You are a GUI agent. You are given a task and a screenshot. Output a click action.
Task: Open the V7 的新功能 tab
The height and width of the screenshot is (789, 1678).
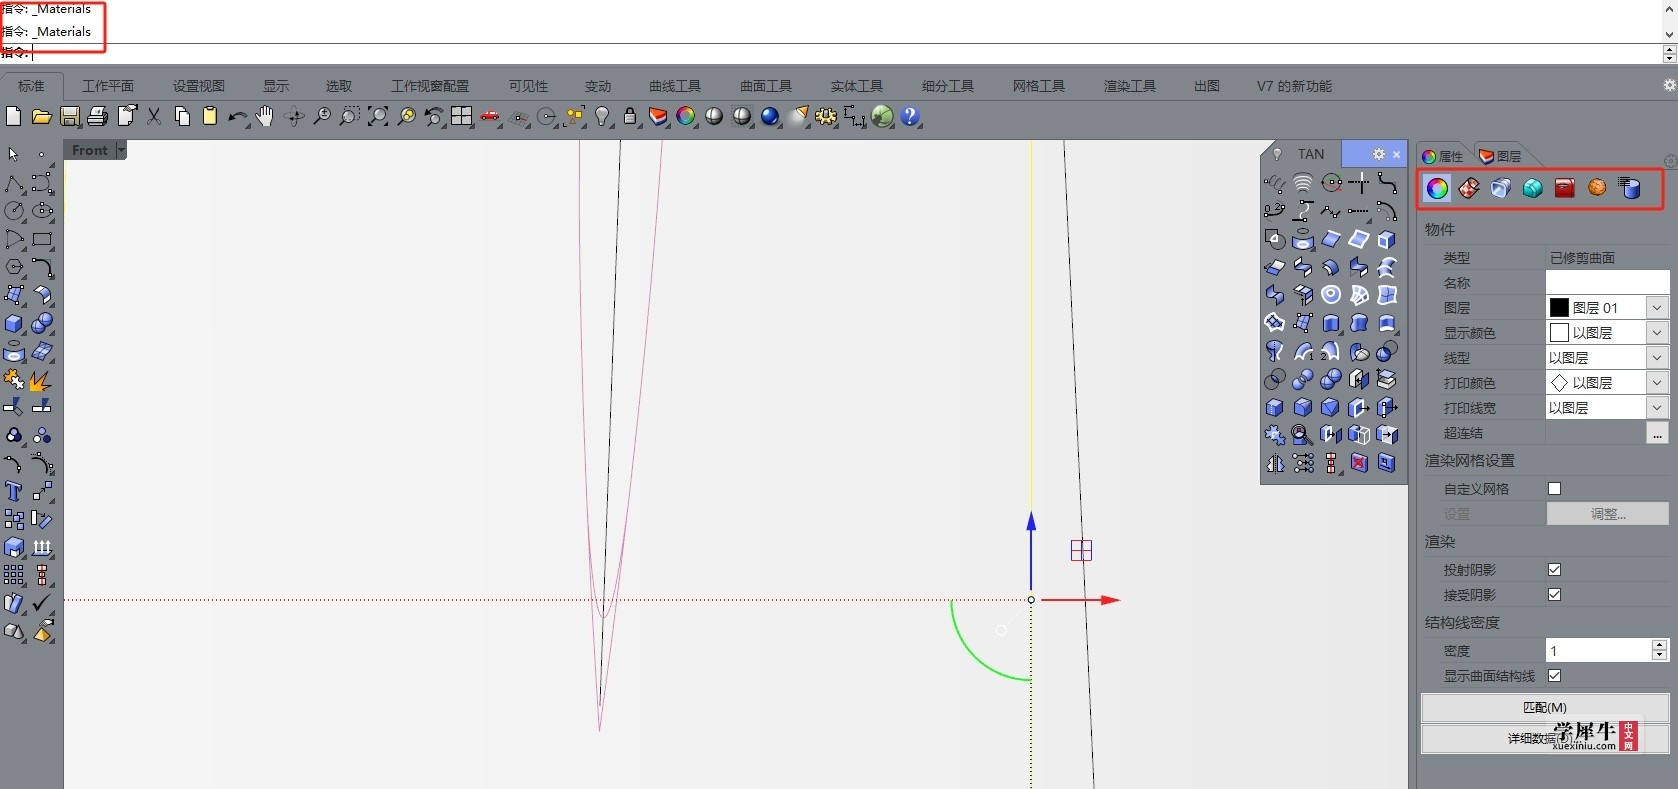[x=1294, y=86]
